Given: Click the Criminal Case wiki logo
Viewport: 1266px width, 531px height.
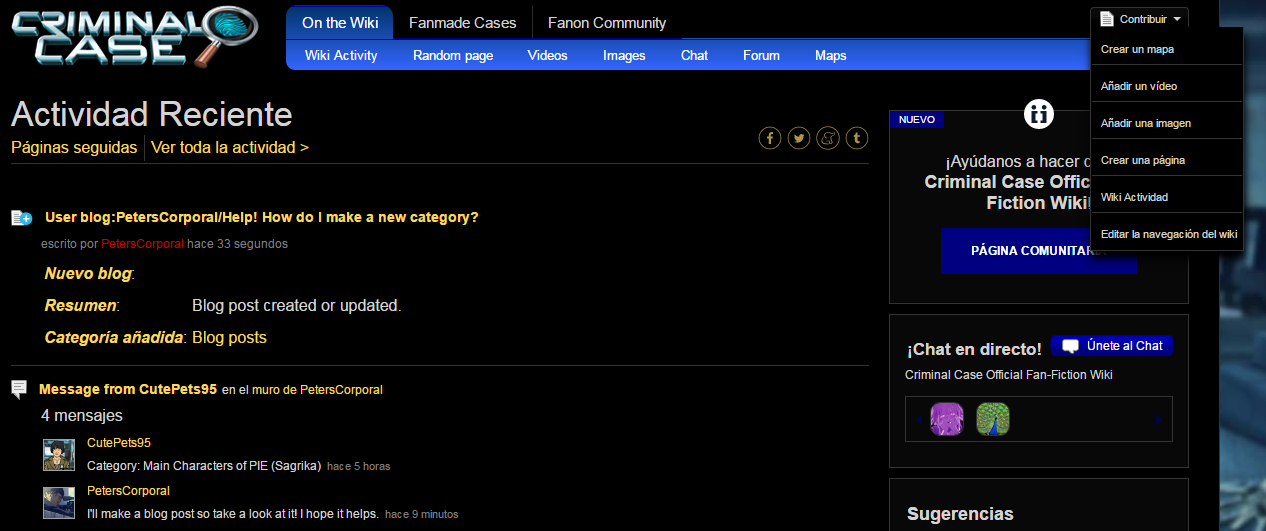Looking at the screenshot, I should 133,36.
